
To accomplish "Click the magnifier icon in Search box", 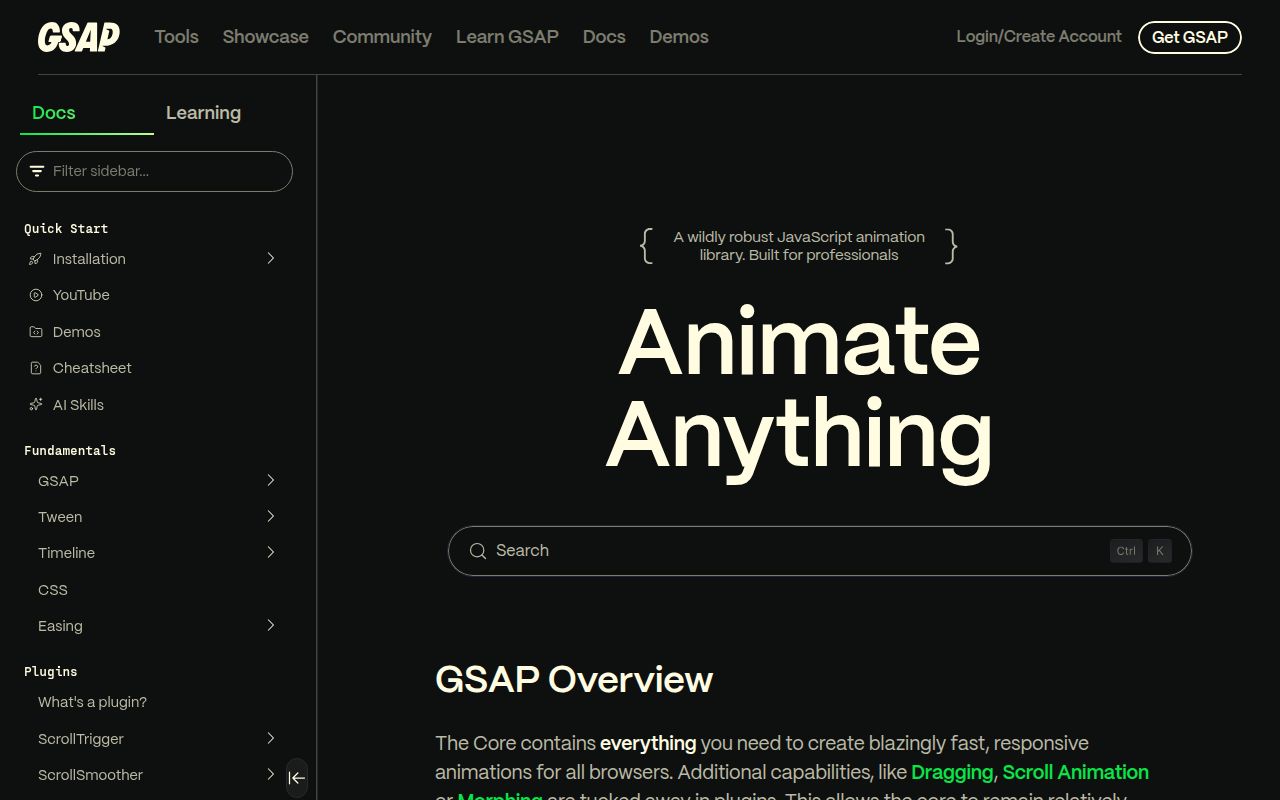I will click(478, 551).
